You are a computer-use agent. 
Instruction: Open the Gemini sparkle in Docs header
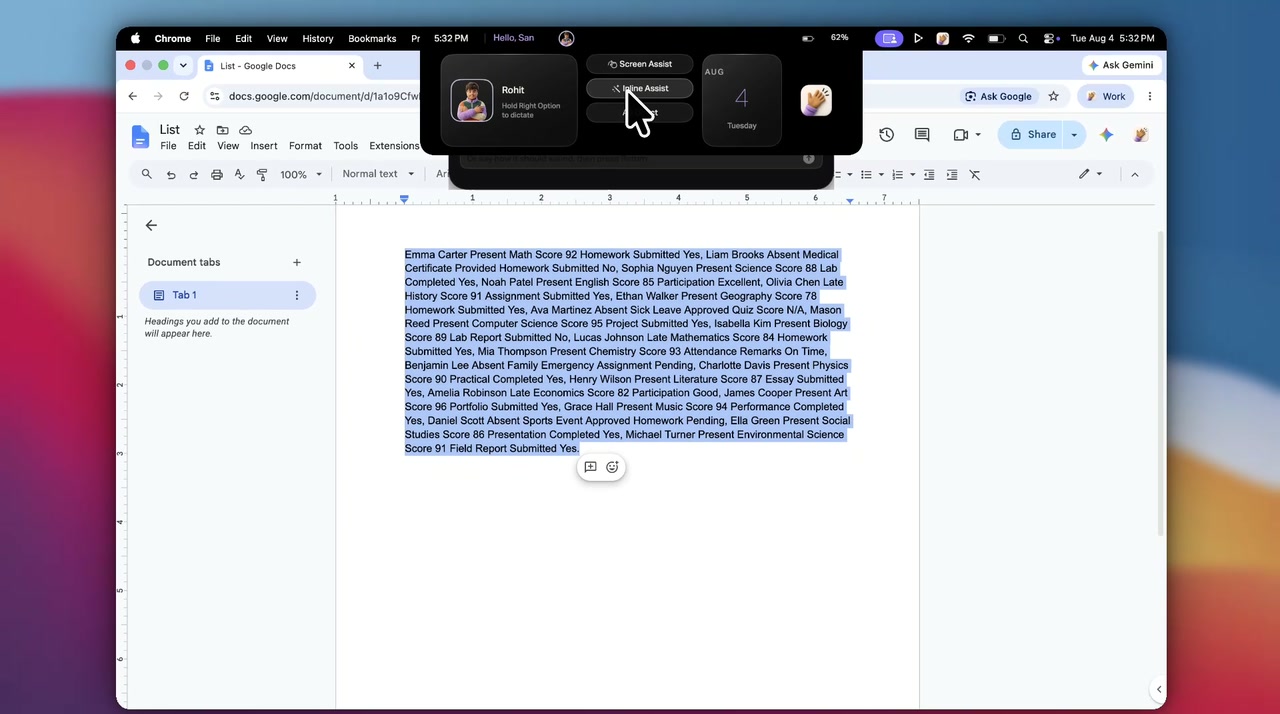click(1106, 135)
